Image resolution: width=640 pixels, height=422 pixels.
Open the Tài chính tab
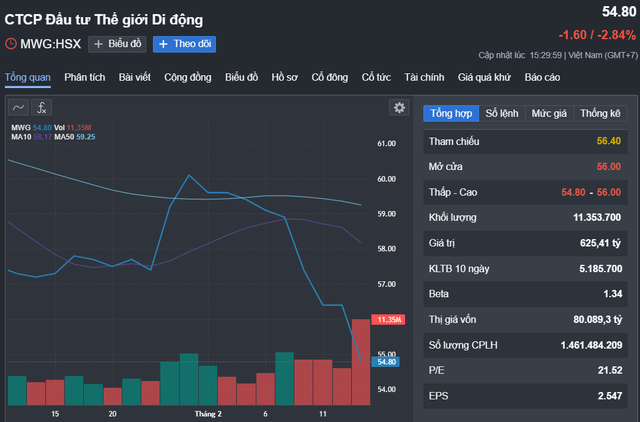click(x=424, y=77)
